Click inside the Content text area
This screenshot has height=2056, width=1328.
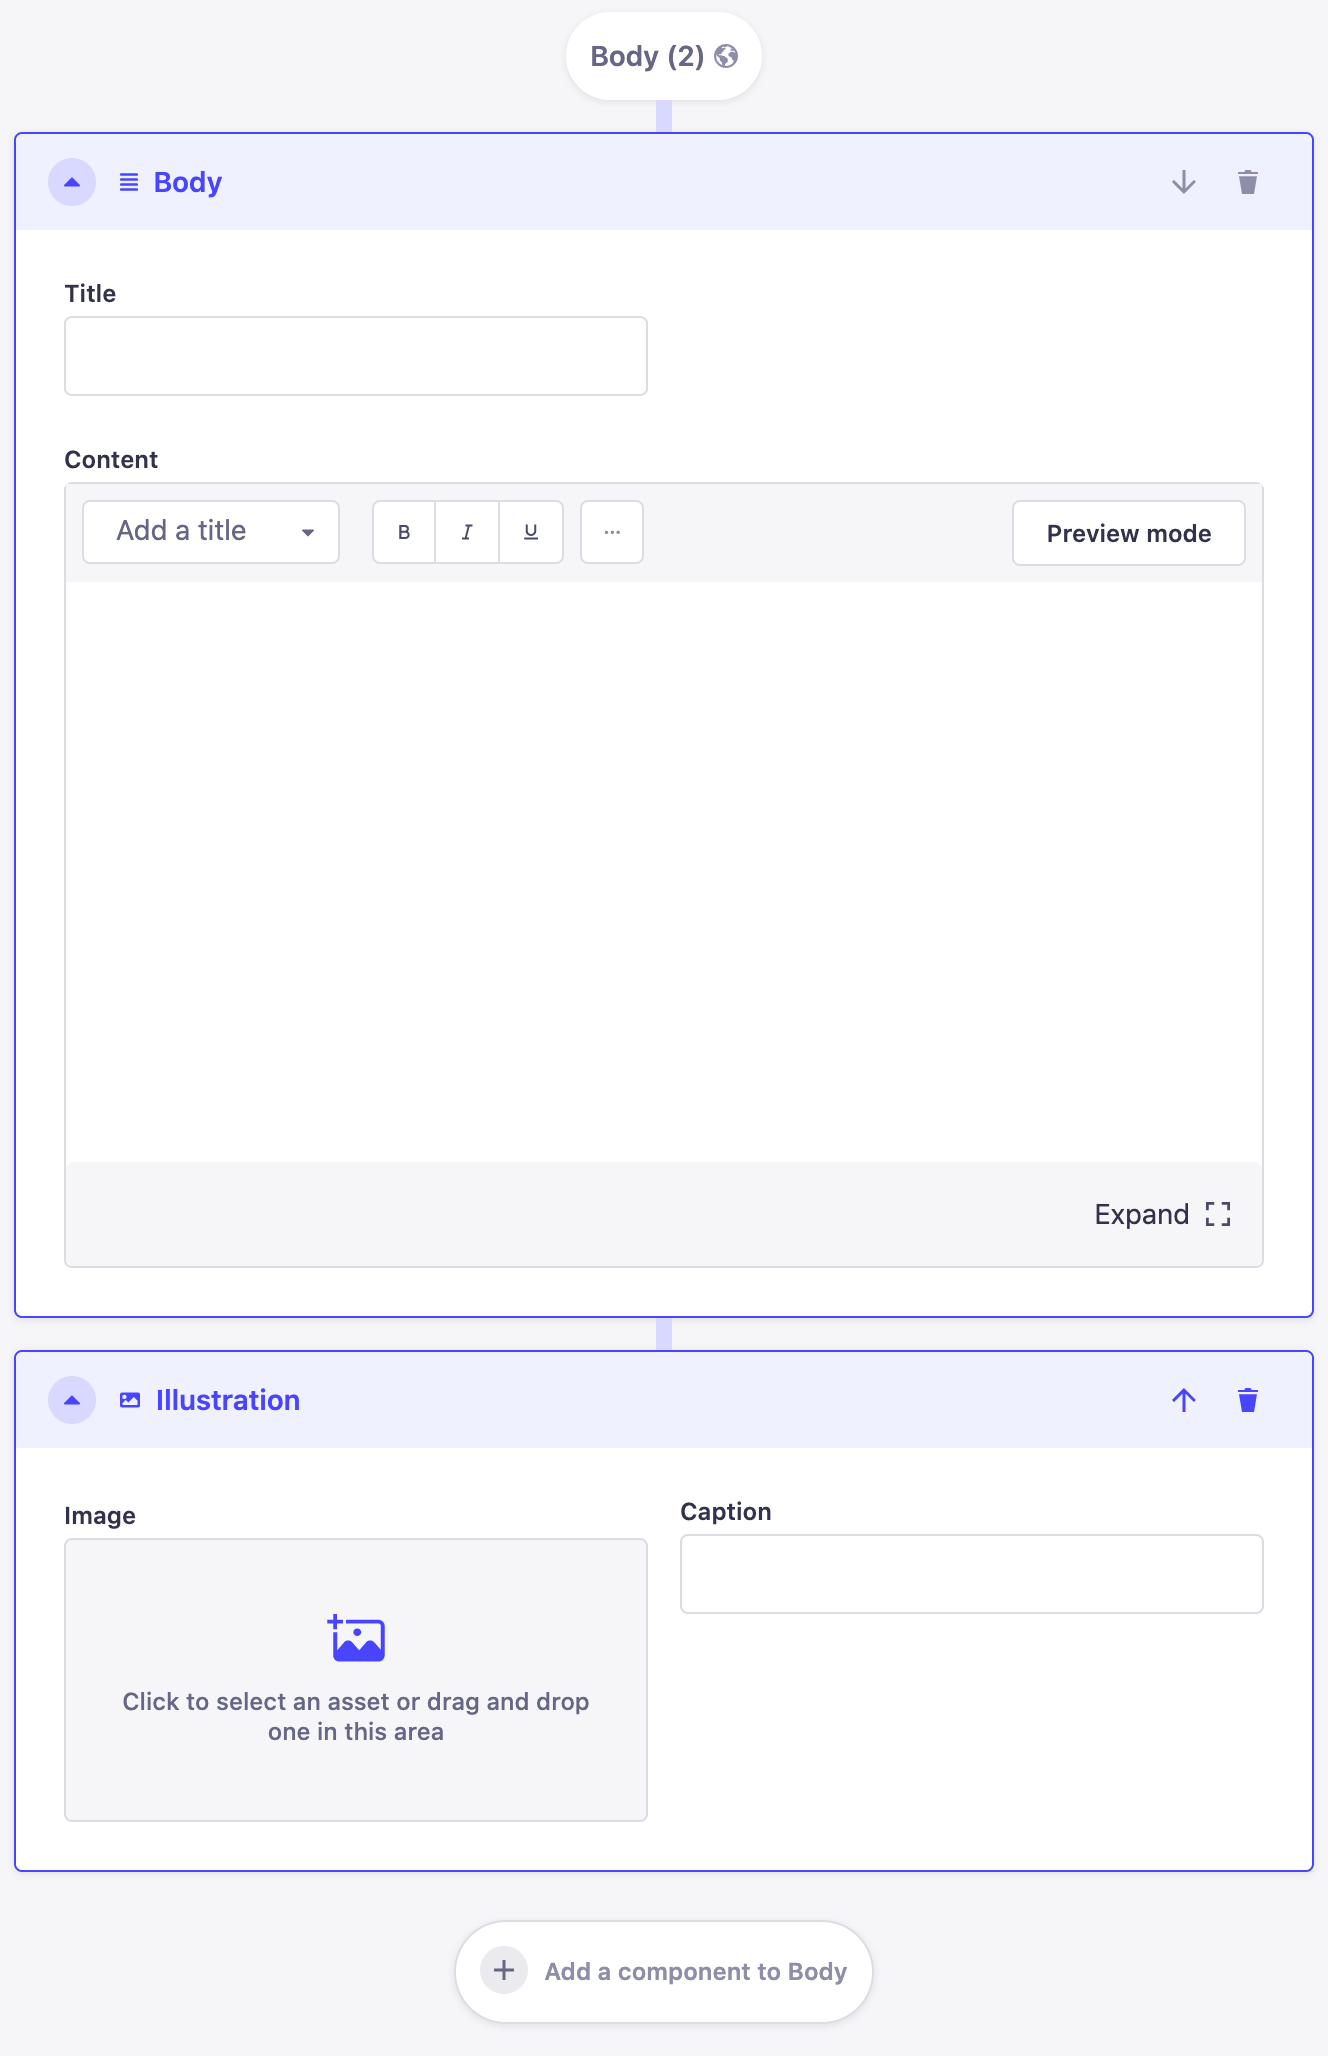point(664,870)
